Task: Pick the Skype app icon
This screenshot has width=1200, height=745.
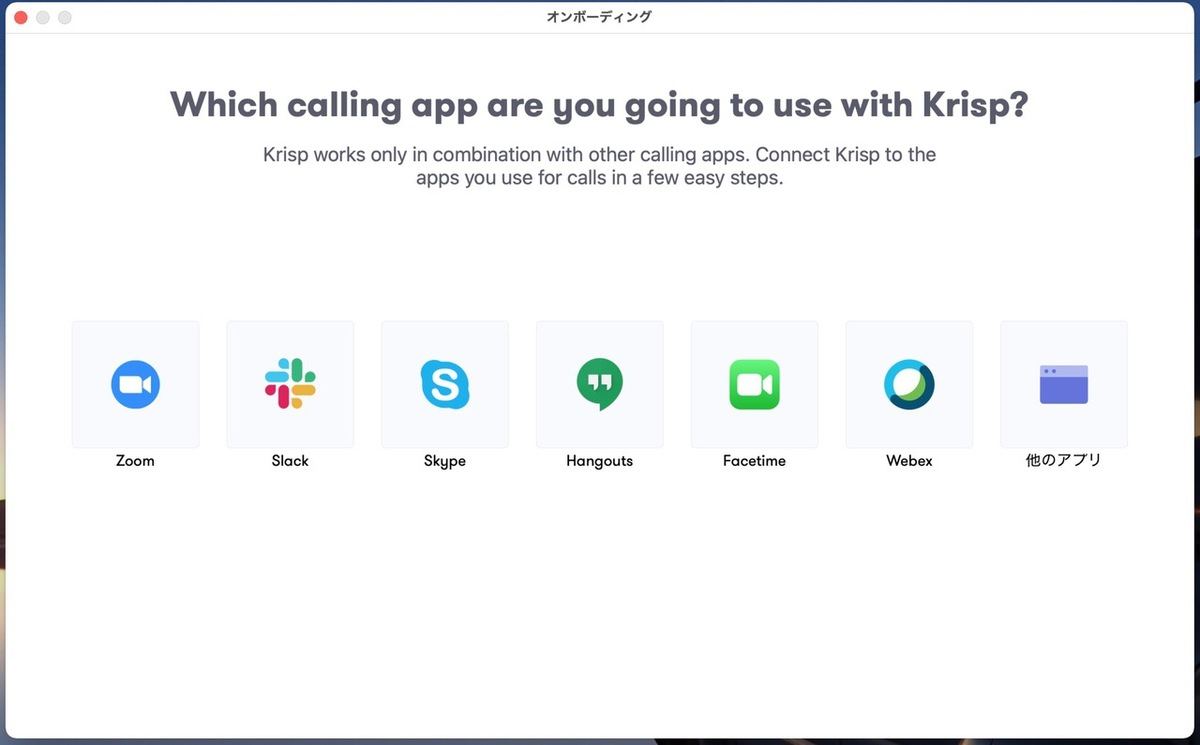Action: 445,384
